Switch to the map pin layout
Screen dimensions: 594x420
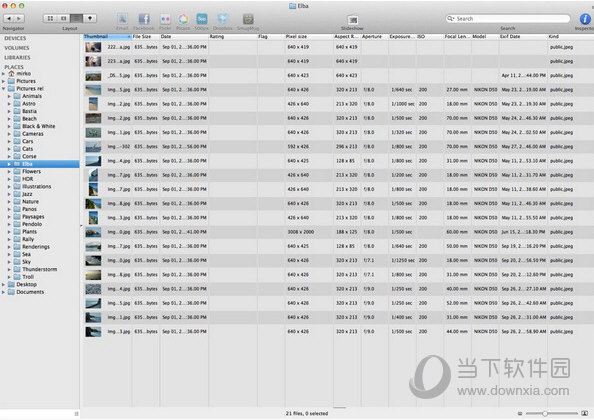pyautogui.click(x=90, y=18)
